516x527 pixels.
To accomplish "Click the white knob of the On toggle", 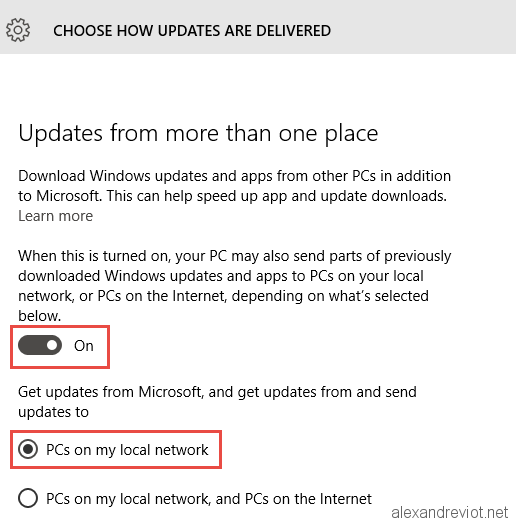I will click(52, 345).
